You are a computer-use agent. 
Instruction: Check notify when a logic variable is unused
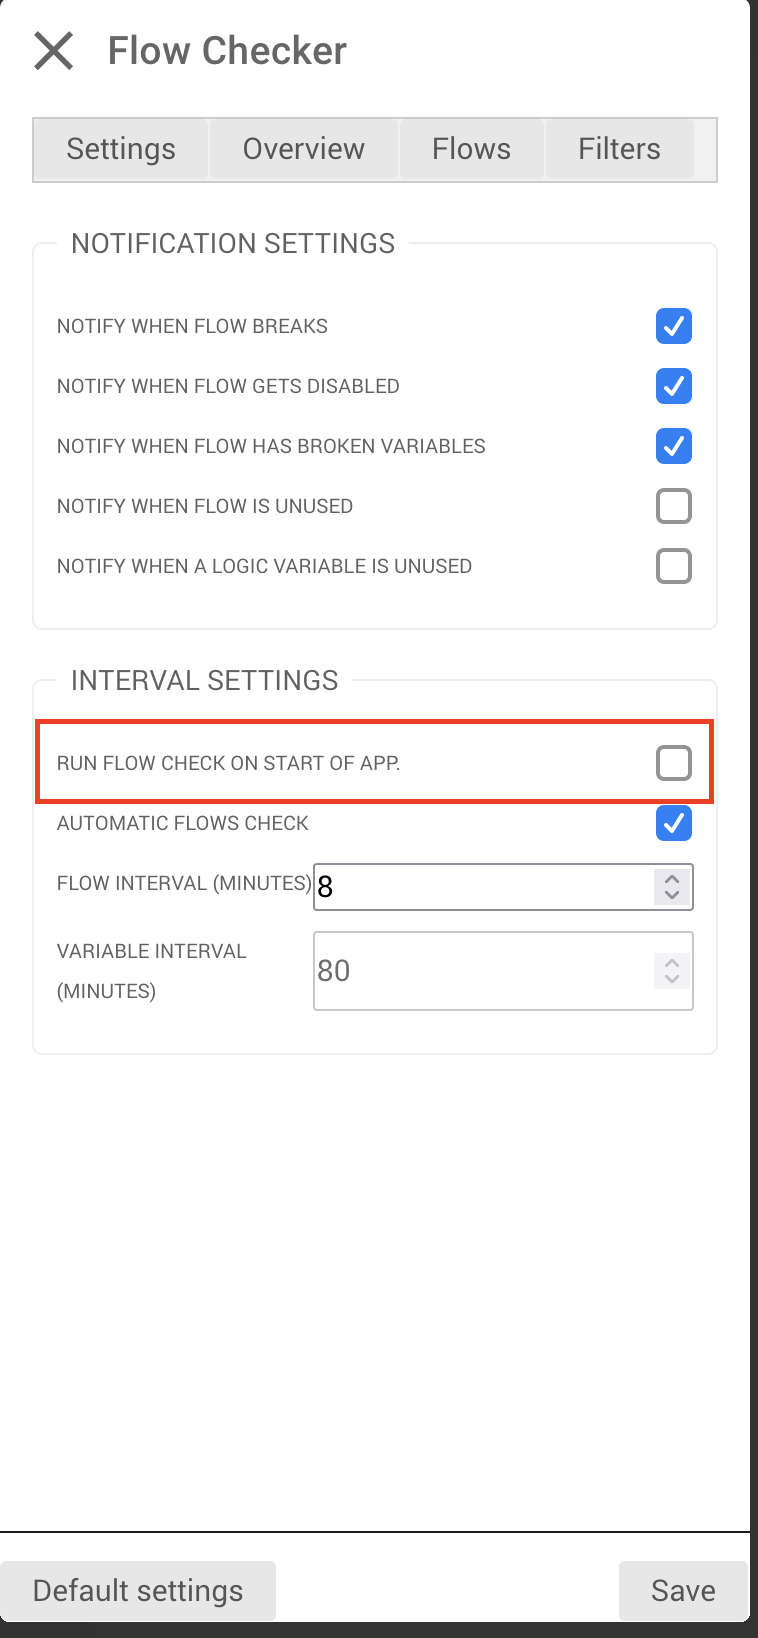click(x=673, y=566)
